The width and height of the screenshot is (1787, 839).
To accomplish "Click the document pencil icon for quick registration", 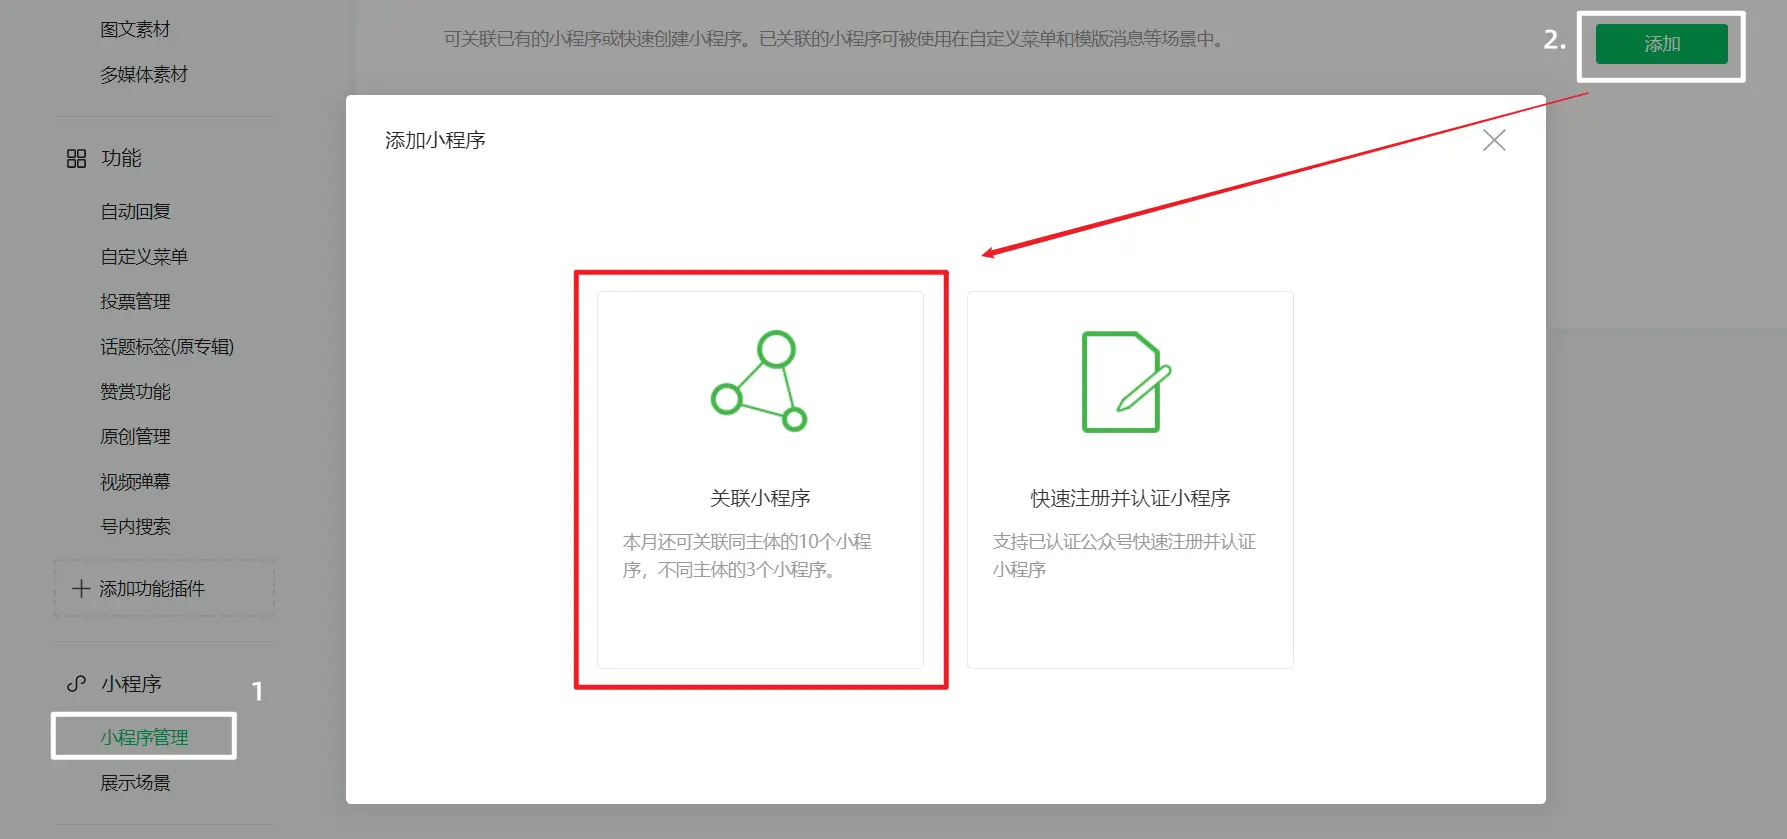I will 1126,382.
